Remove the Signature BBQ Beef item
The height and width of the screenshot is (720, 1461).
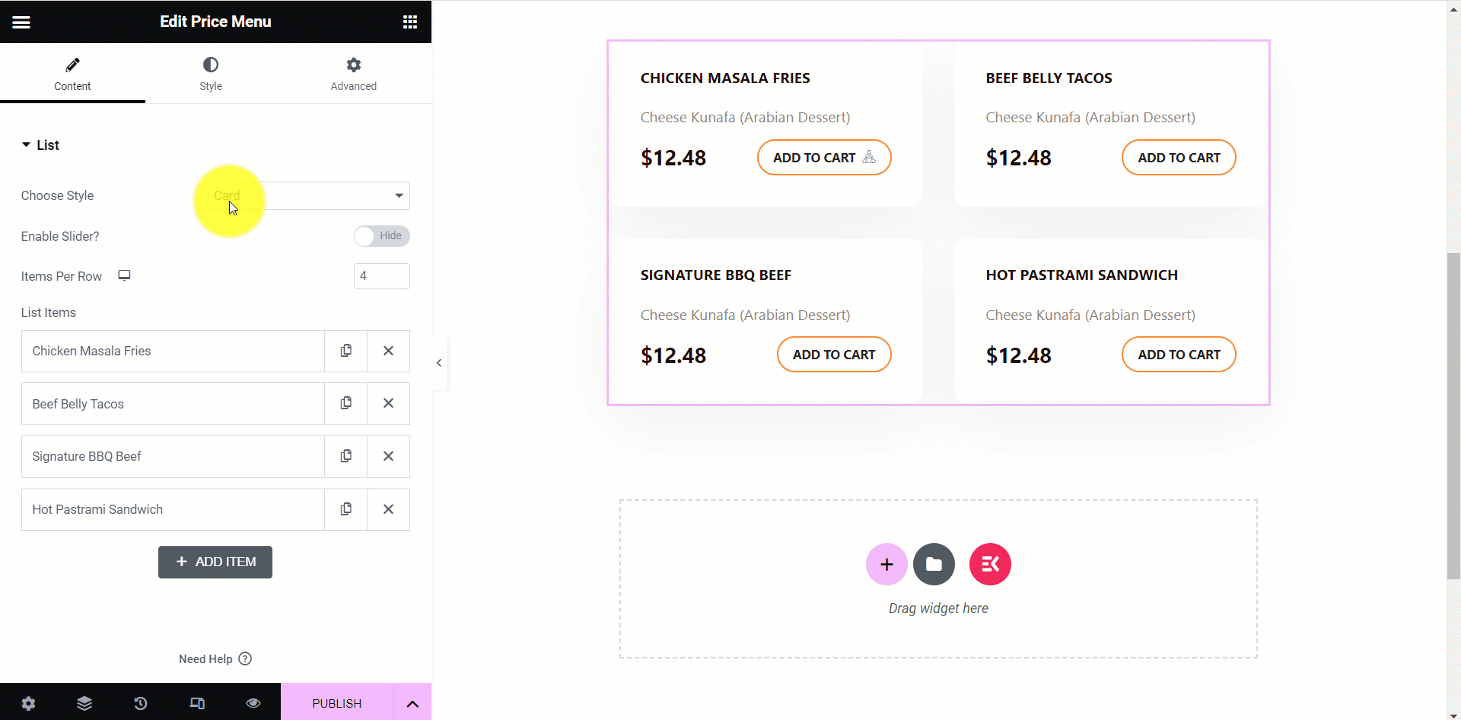pos(388,456)
